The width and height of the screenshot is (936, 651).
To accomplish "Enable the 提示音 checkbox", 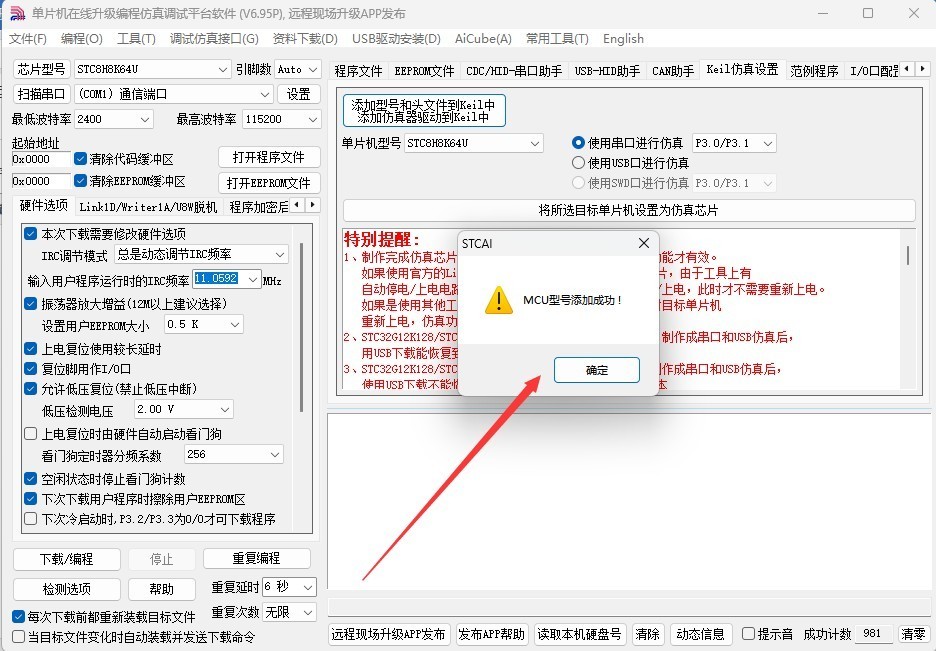I will [748, 633].
